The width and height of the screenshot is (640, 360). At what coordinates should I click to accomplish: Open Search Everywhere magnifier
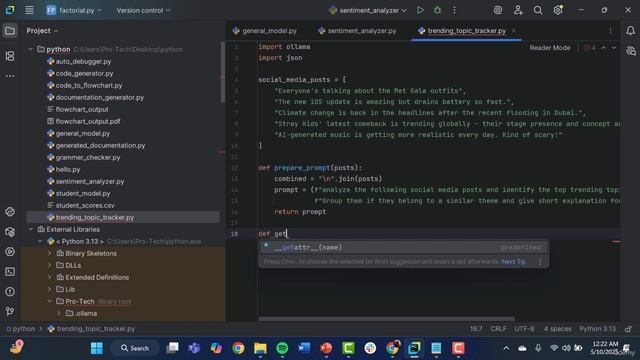point(538,10)
